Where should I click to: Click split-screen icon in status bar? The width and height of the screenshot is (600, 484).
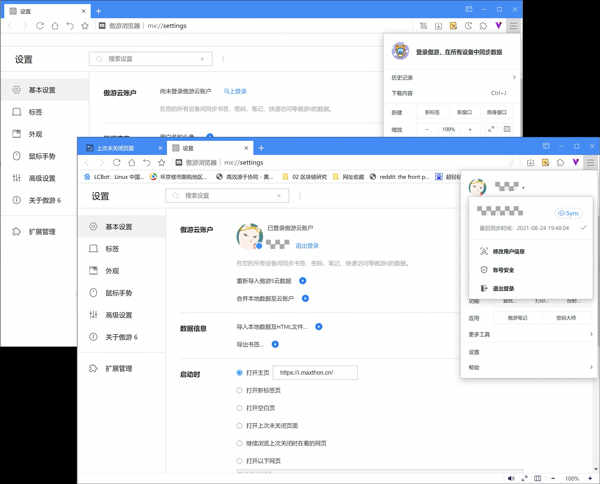(x=538, y=478)
